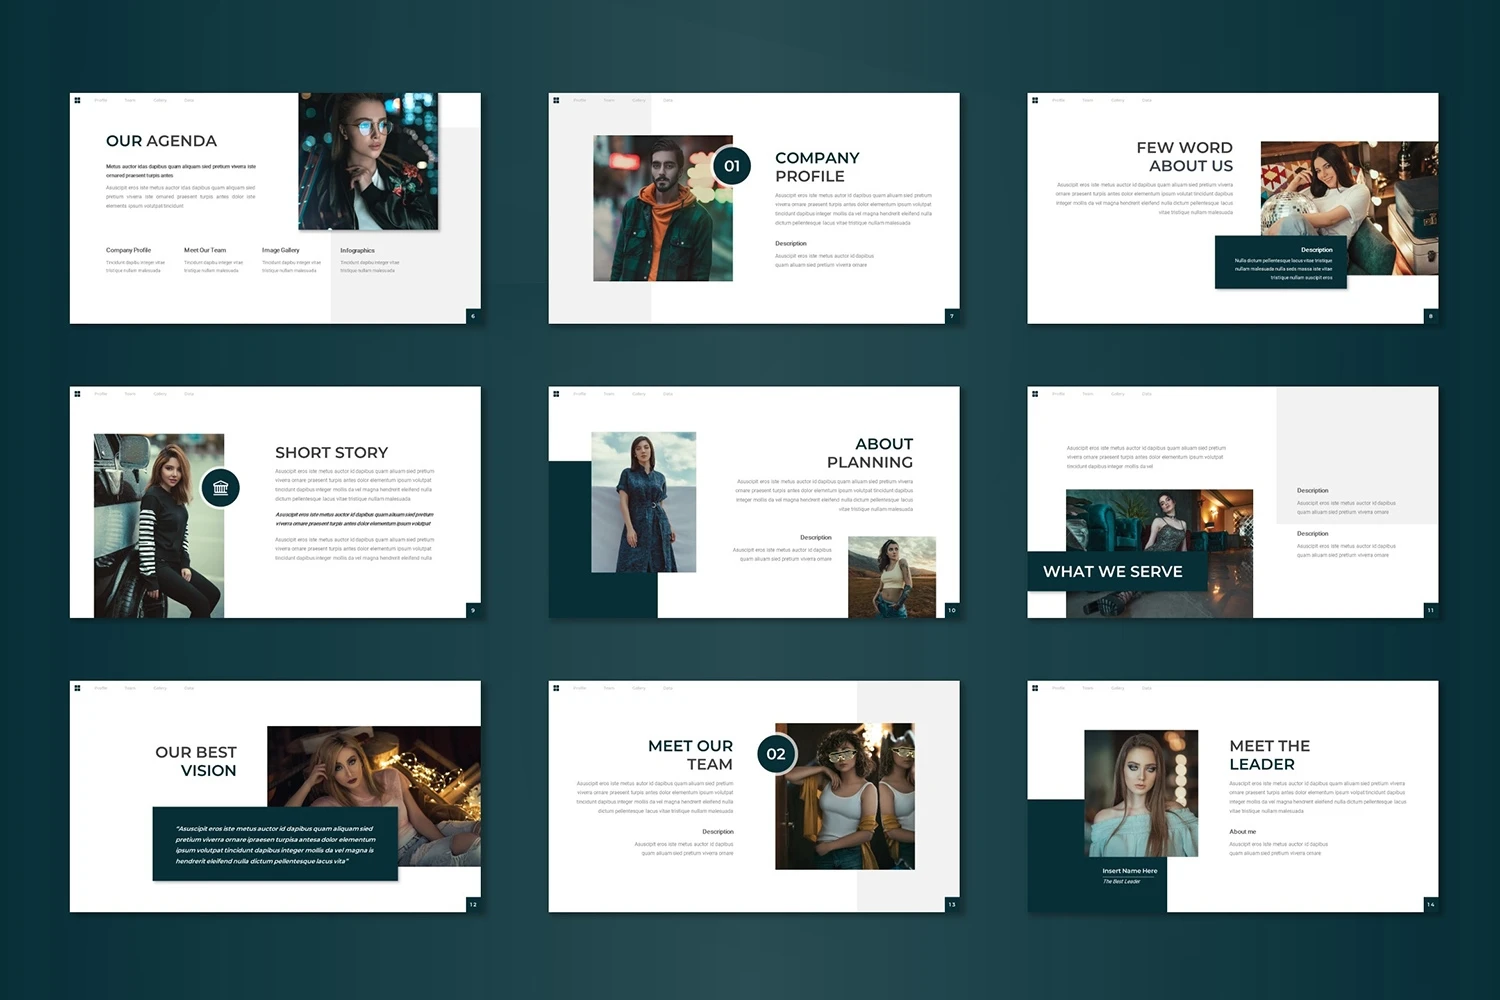Screen dimensions: 1500x1000
Task: Click the grid icon on Few Word About Us slide
Action: click(1035, 100)
